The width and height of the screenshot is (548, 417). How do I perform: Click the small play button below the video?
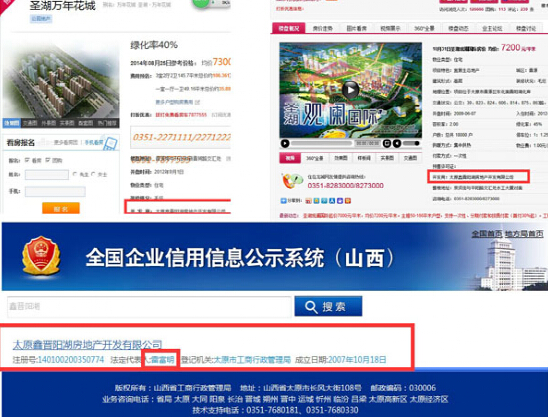285,143
